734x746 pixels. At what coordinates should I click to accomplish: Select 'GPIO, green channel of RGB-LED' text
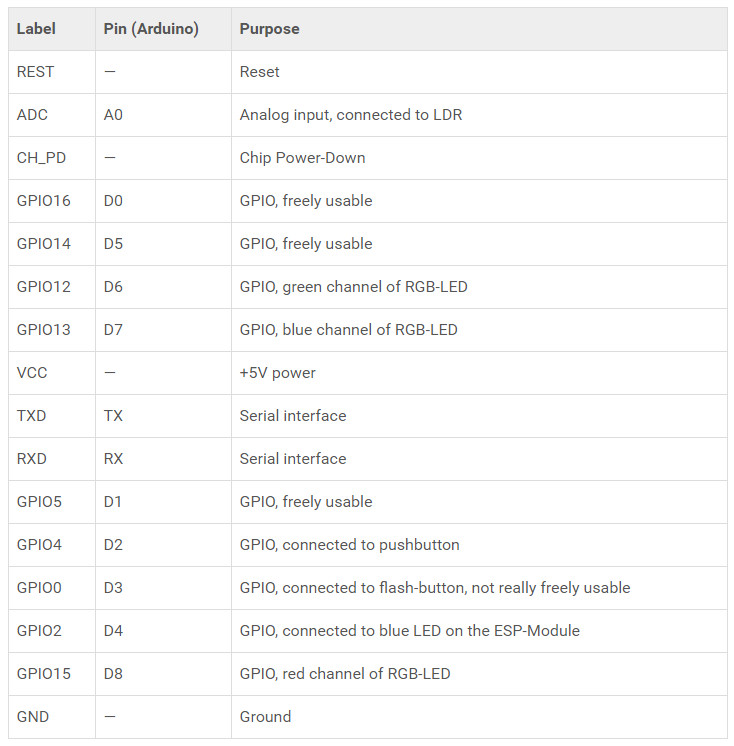tap(353, 287)
